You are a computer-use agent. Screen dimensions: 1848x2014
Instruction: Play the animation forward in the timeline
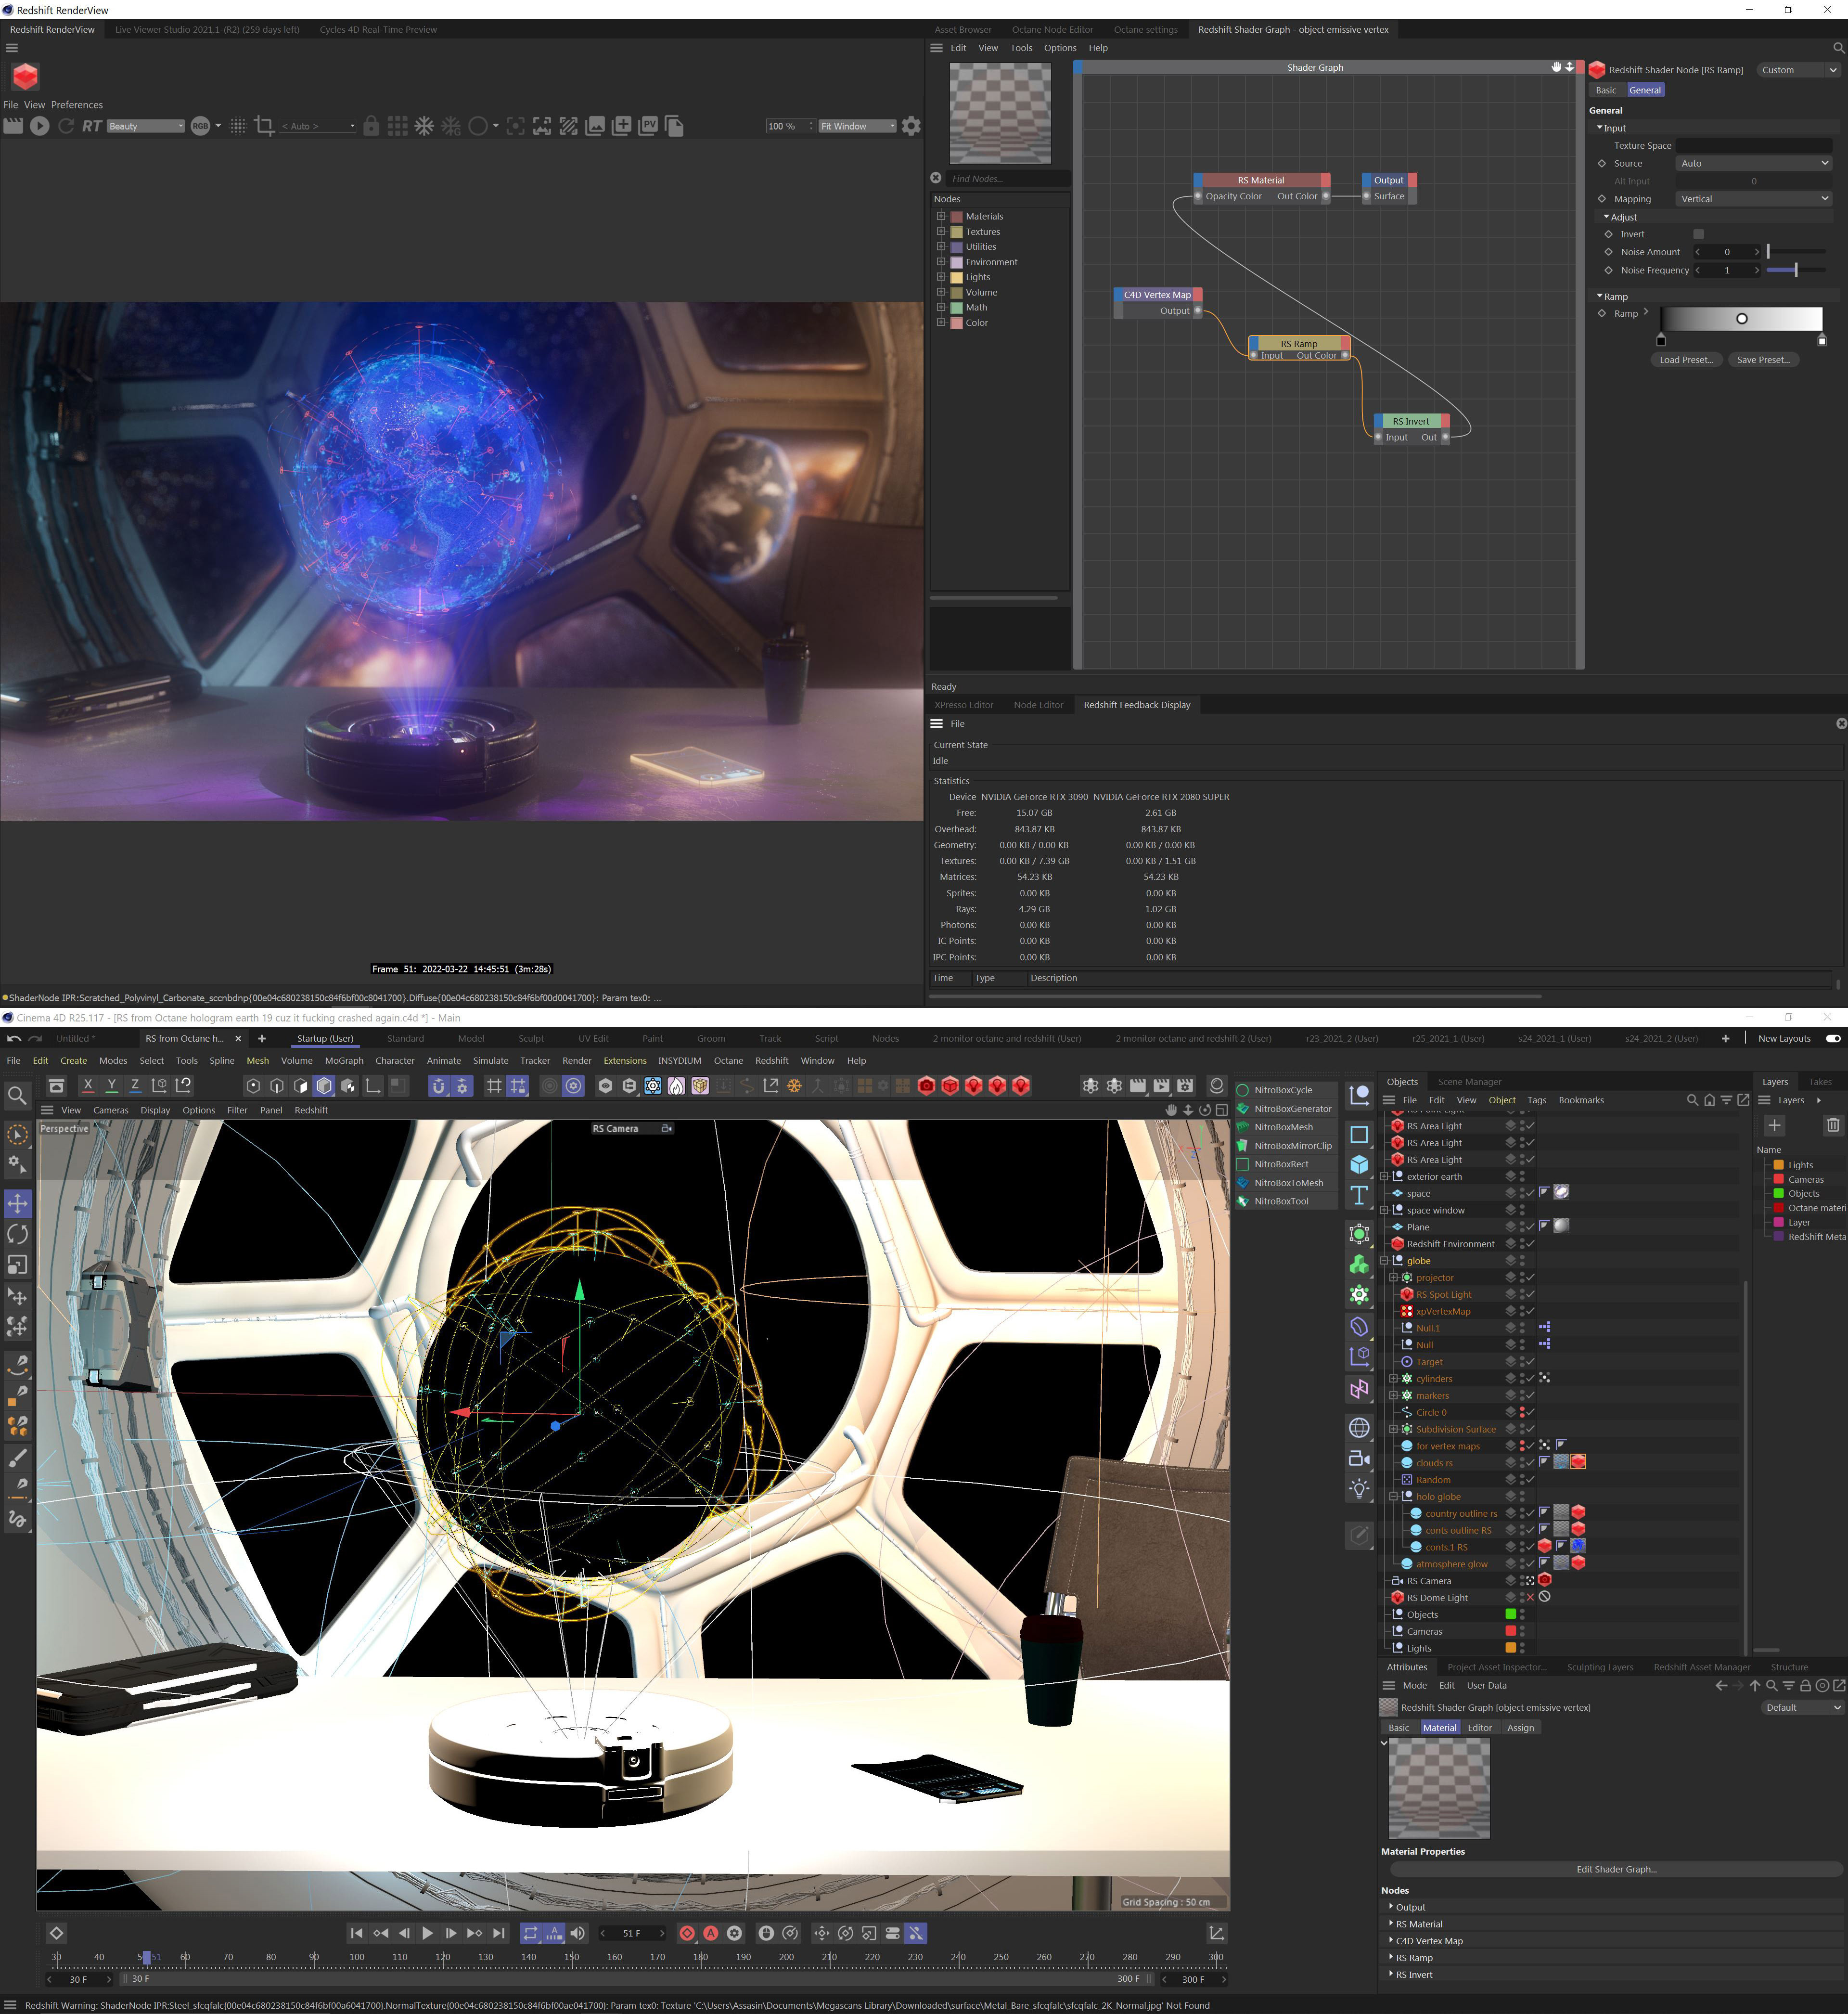point(427,1933)
